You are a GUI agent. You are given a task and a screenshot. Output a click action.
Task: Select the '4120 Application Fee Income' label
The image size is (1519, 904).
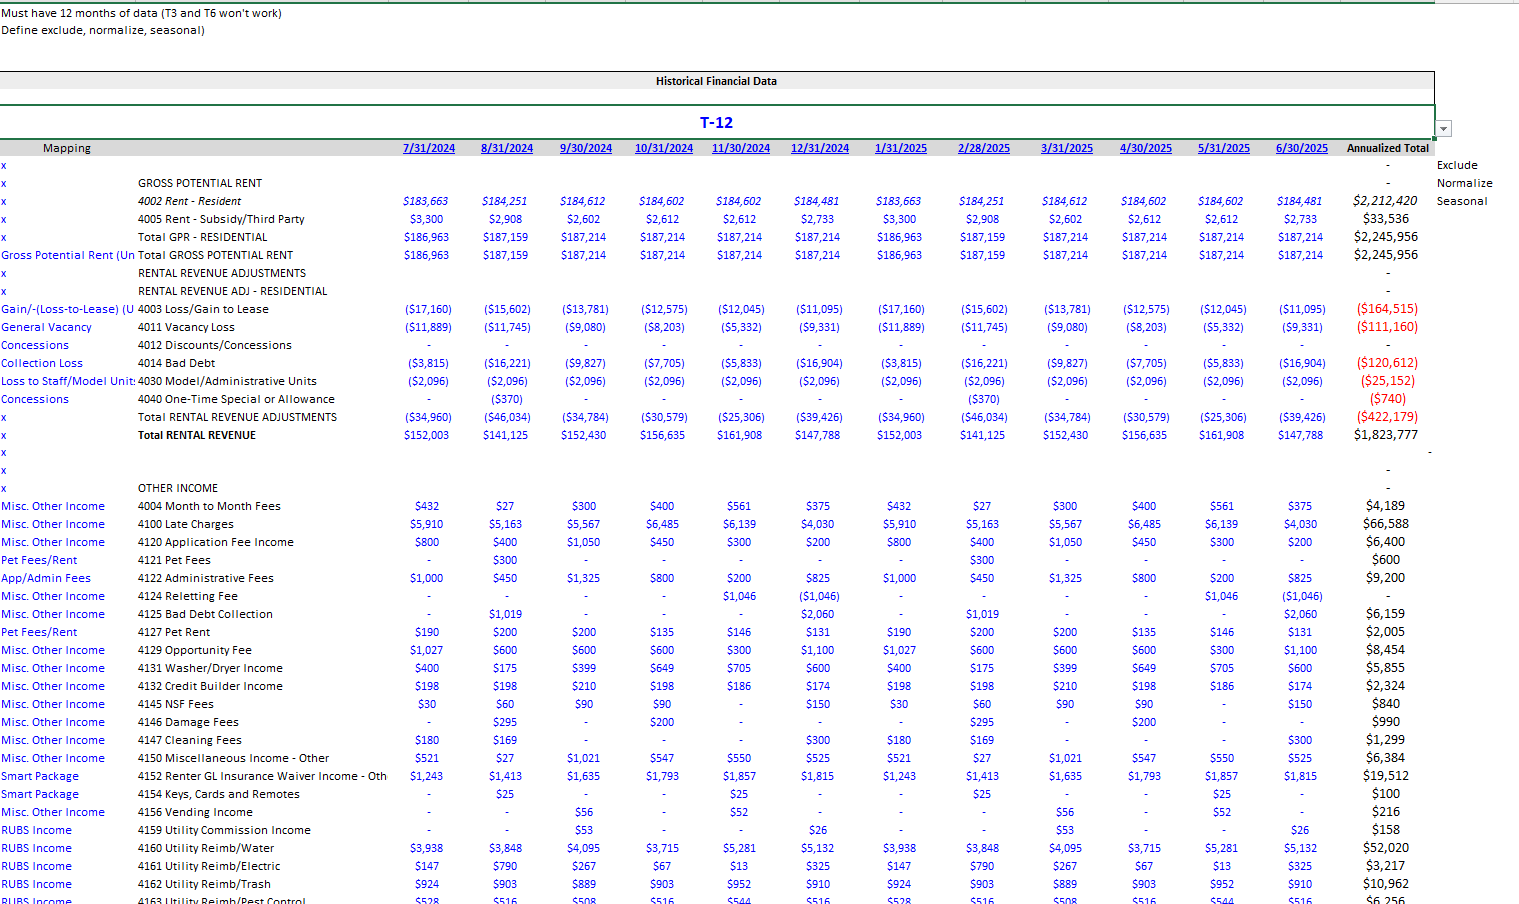tap(216, 542)
